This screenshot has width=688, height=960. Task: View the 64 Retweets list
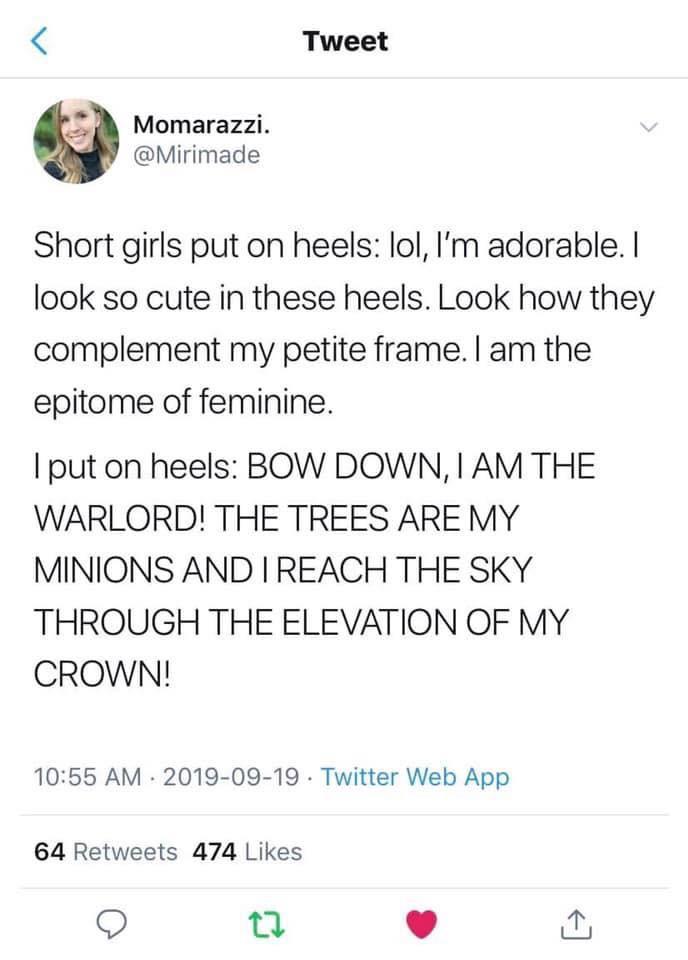[x=106, y=851]
